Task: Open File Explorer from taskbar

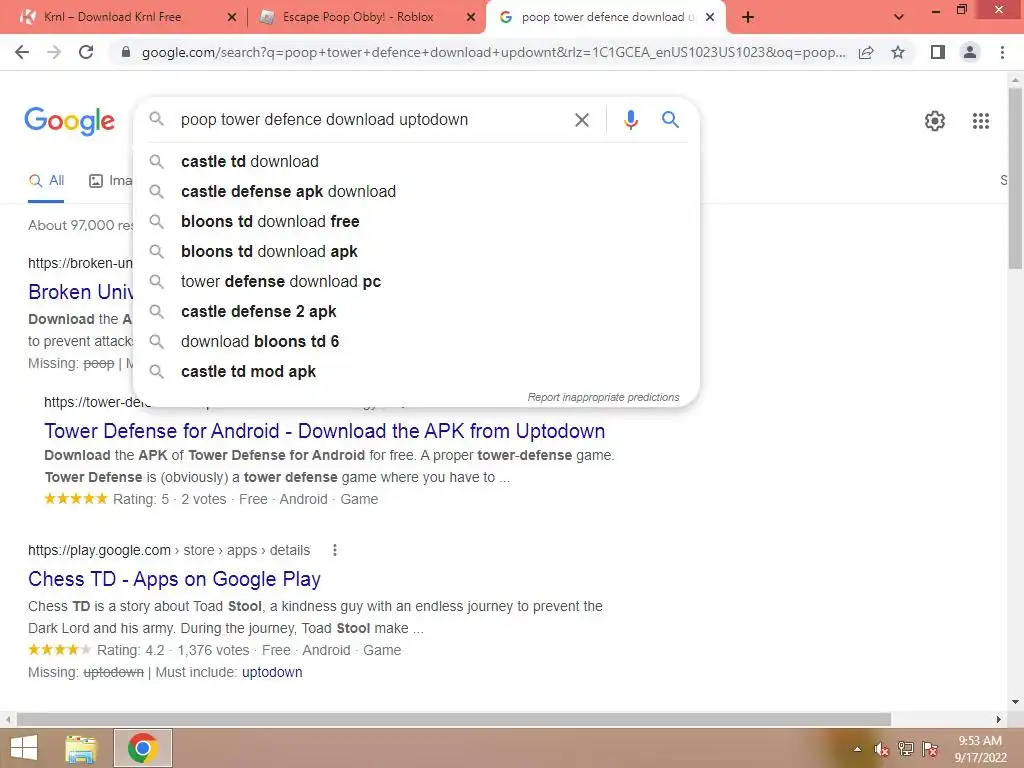Action: pos(81,748)
